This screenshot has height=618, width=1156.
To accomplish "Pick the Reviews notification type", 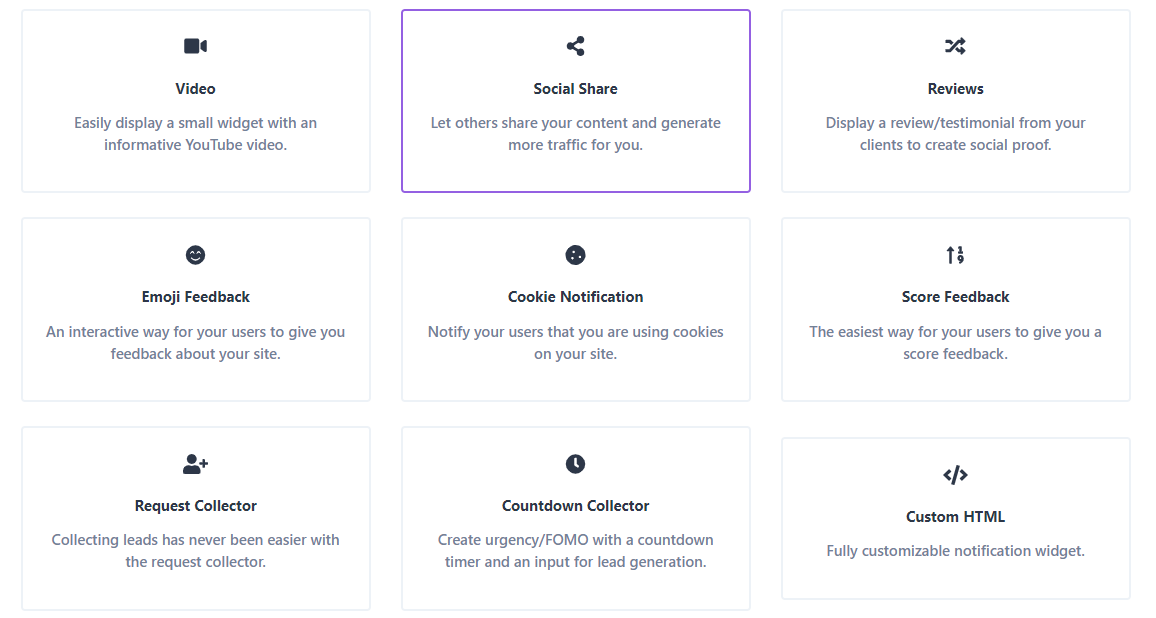I will tap(955, 89).
